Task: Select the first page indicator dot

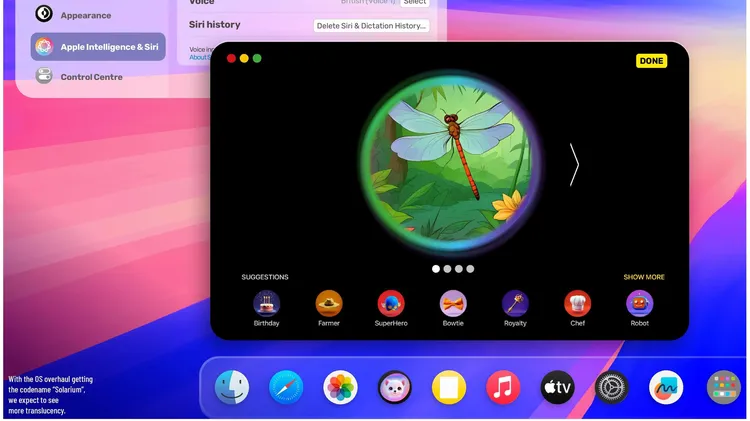Action: 436,269
